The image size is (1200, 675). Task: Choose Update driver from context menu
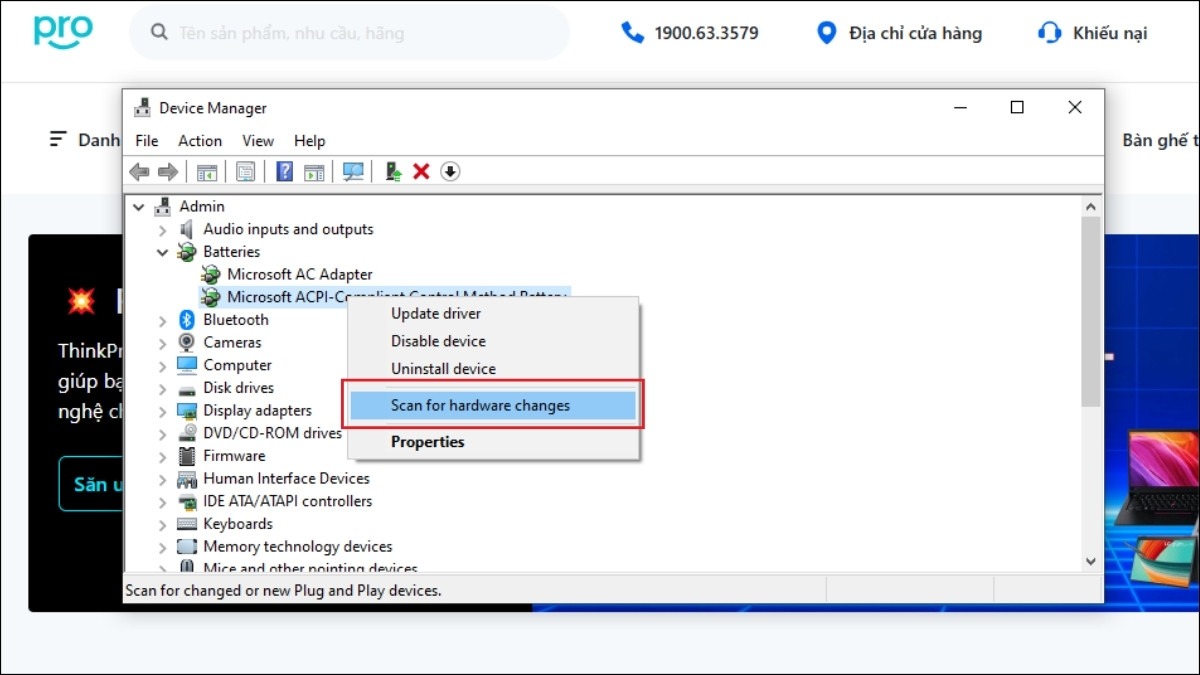(x=492, y=313)
